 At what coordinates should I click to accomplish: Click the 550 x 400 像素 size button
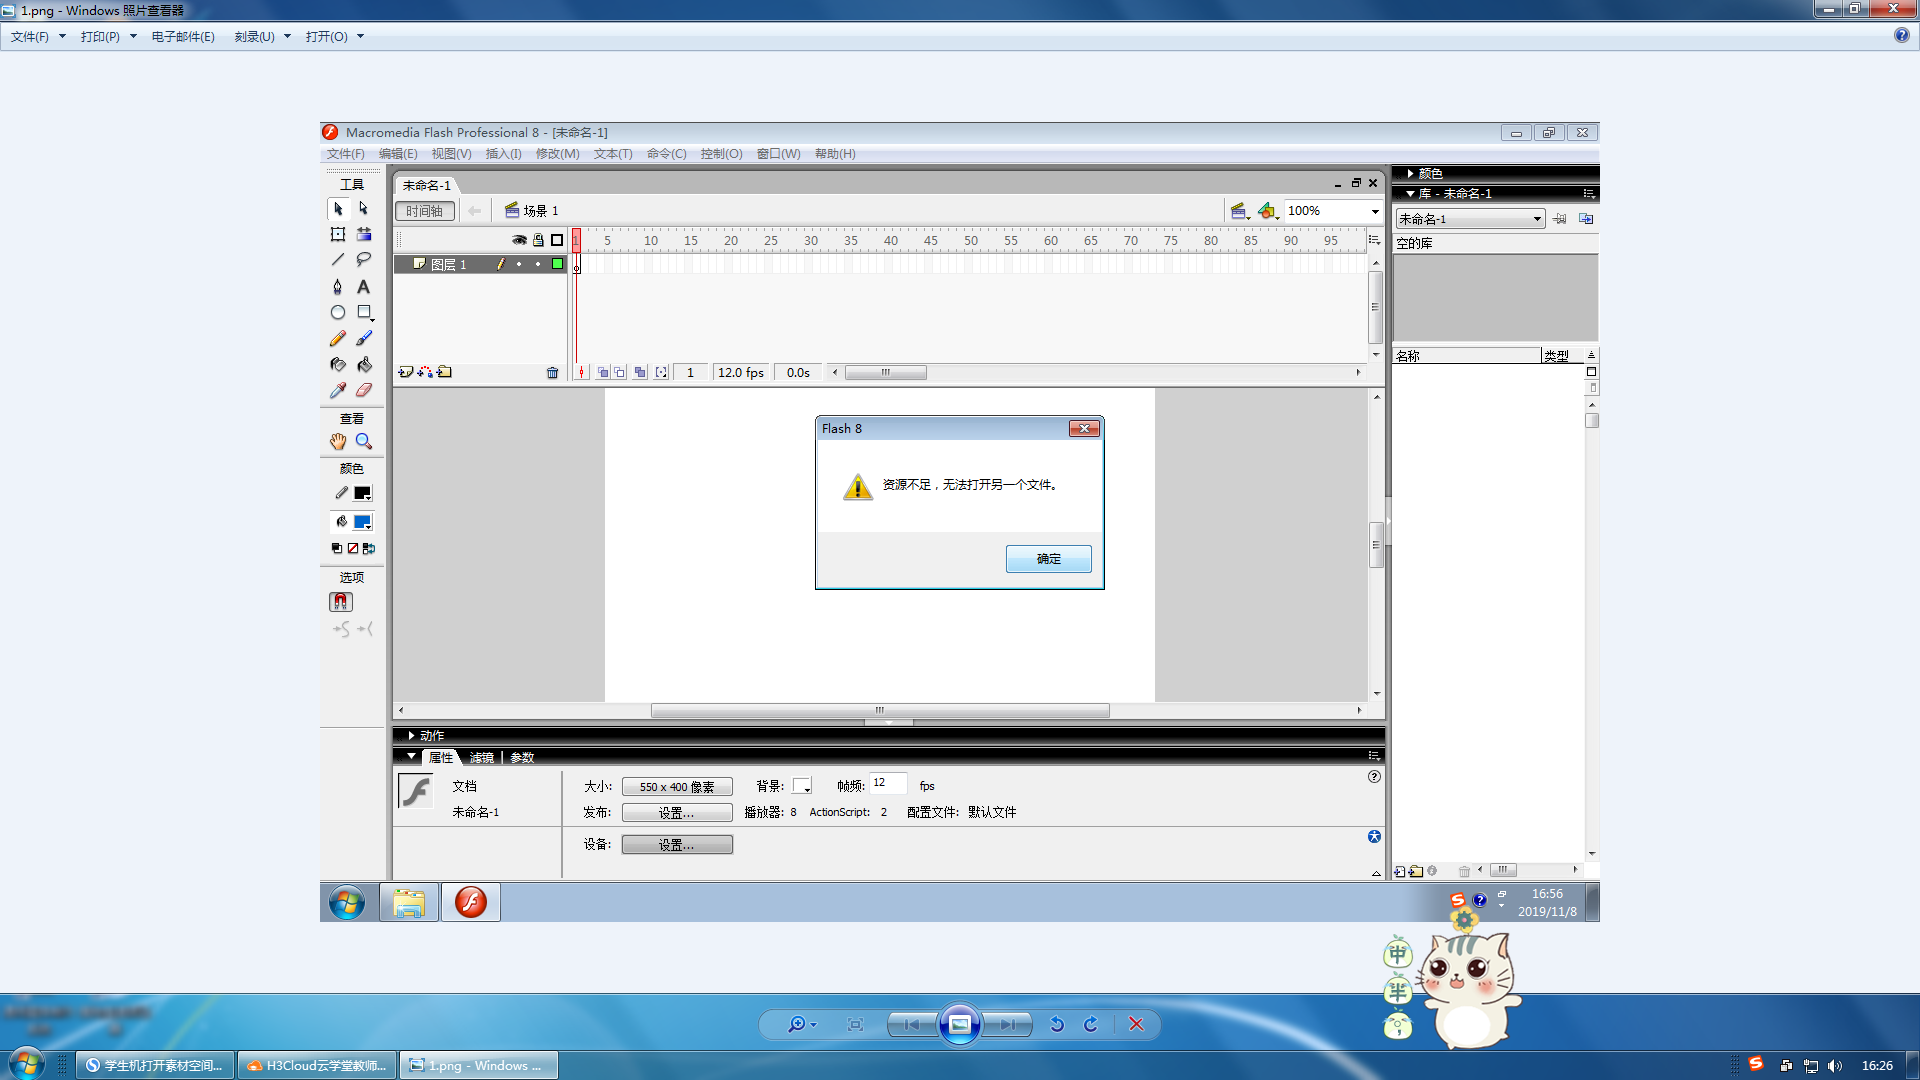click(x=677, y=787)
